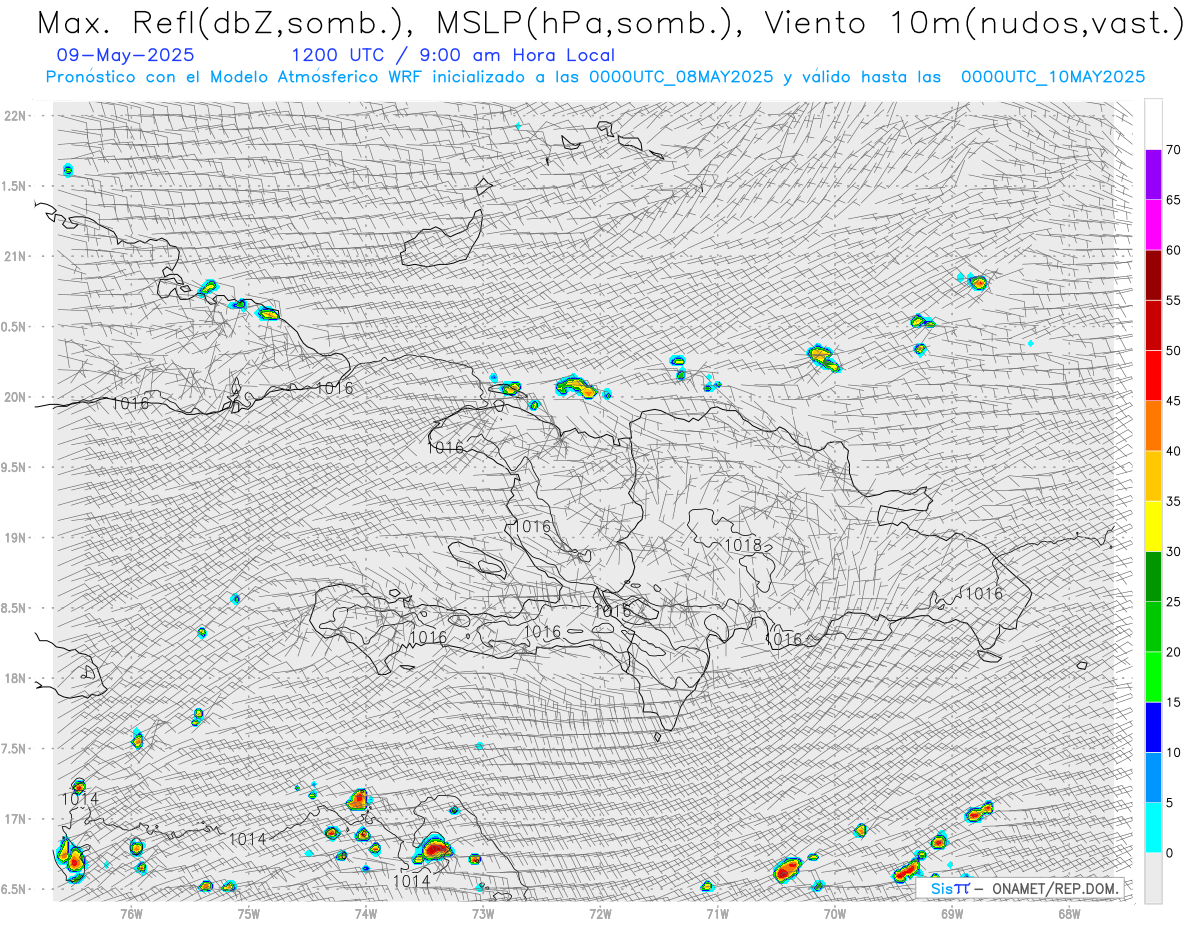
Task: Pick the dark blue 10-15 dBZ colorbar segment
Action: (x=1153, y=727)
